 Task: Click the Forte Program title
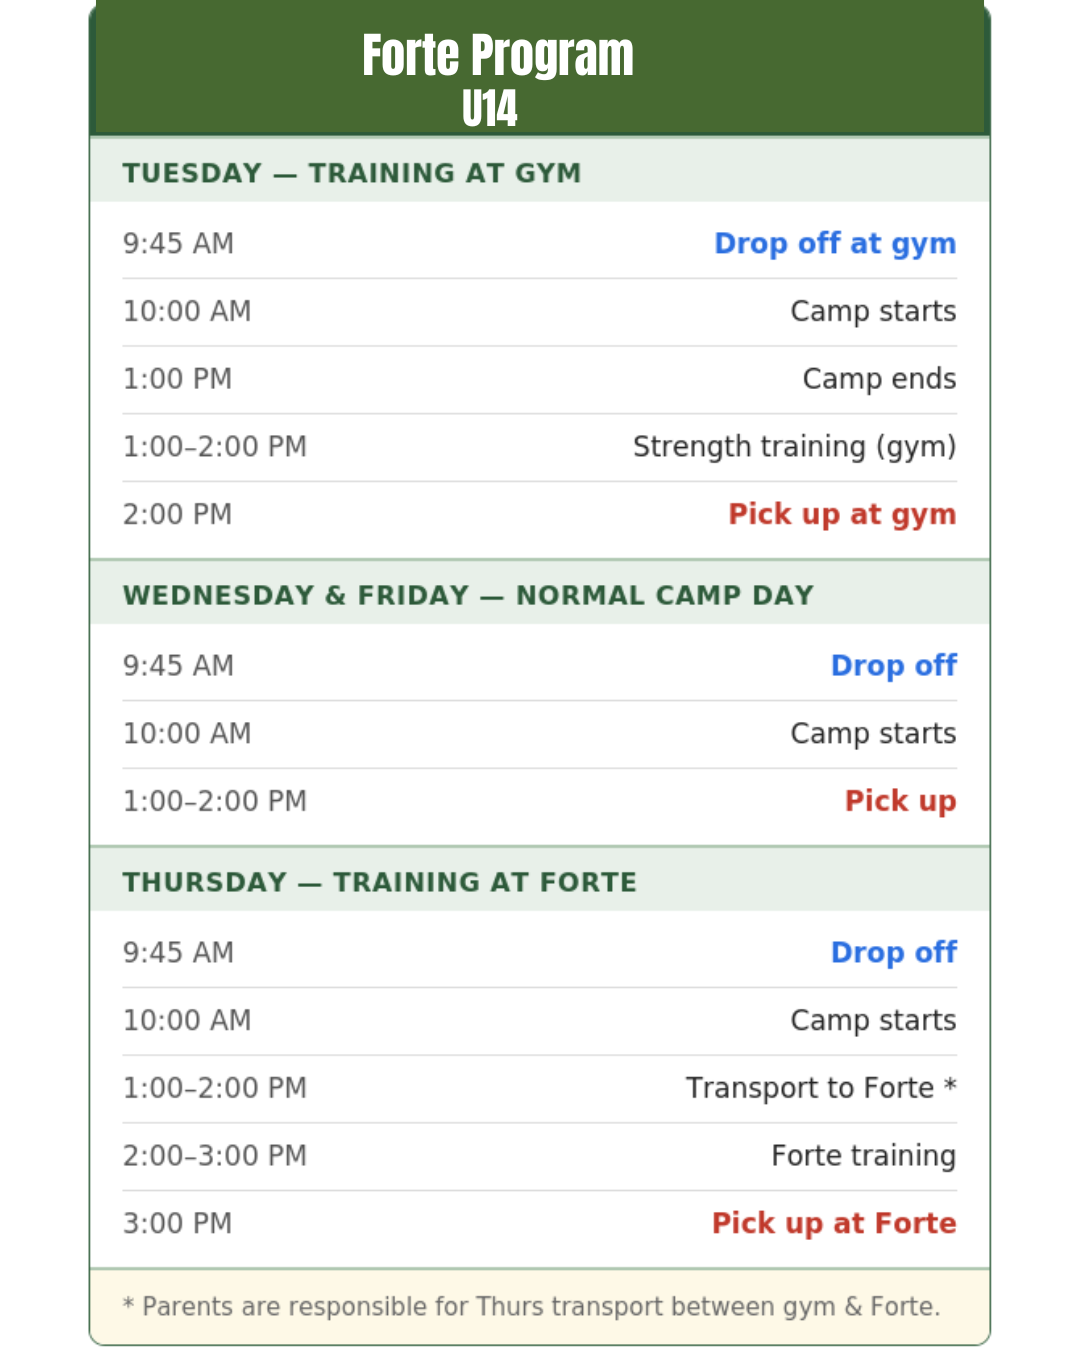497,56
